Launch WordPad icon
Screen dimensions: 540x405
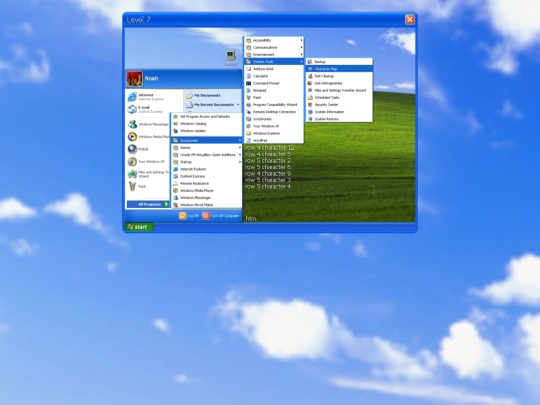pyautogui.click(x=248, y=141)
